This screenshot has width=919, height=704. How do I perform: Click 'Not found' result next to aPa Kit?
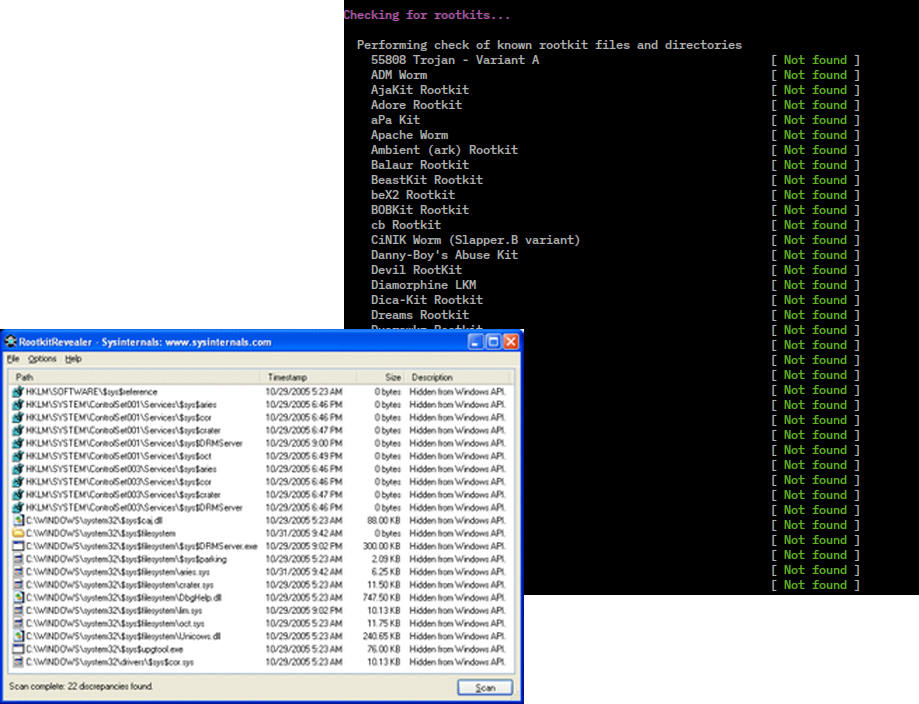tap(815, 120)
